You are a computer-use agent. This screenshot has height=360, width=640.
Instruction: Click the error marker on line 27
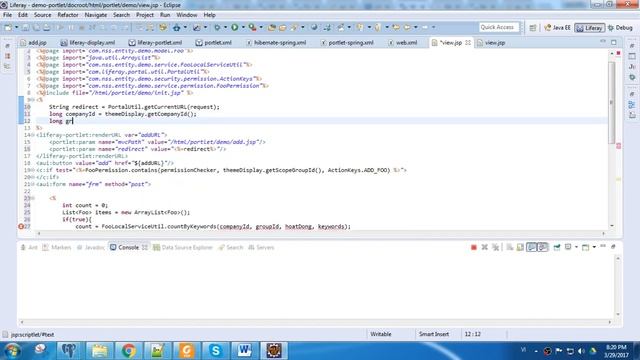coord(21,226)
